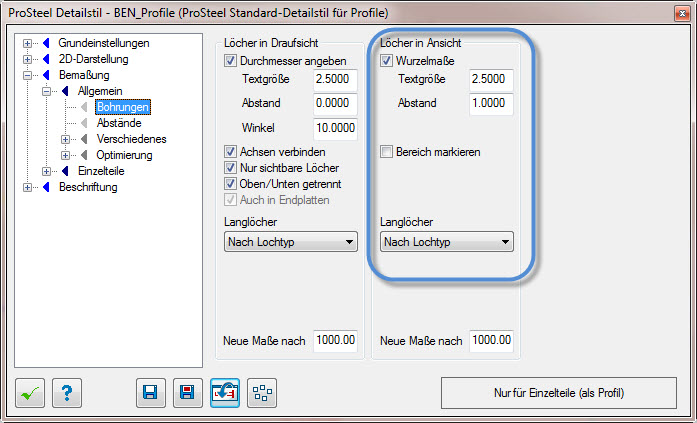Click Textgröße field in Löcher in Draufsicht
This screenshot has width=697, height=423.
[x=335, y=80]
